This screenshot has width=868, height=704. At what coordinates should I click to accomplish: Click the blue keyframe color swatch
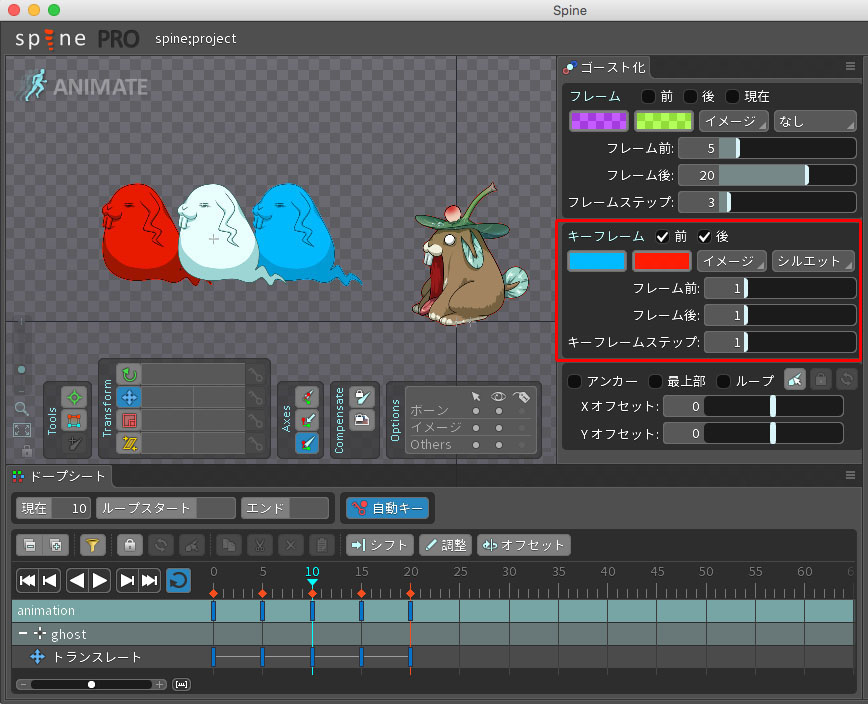(x=597, y=261)
